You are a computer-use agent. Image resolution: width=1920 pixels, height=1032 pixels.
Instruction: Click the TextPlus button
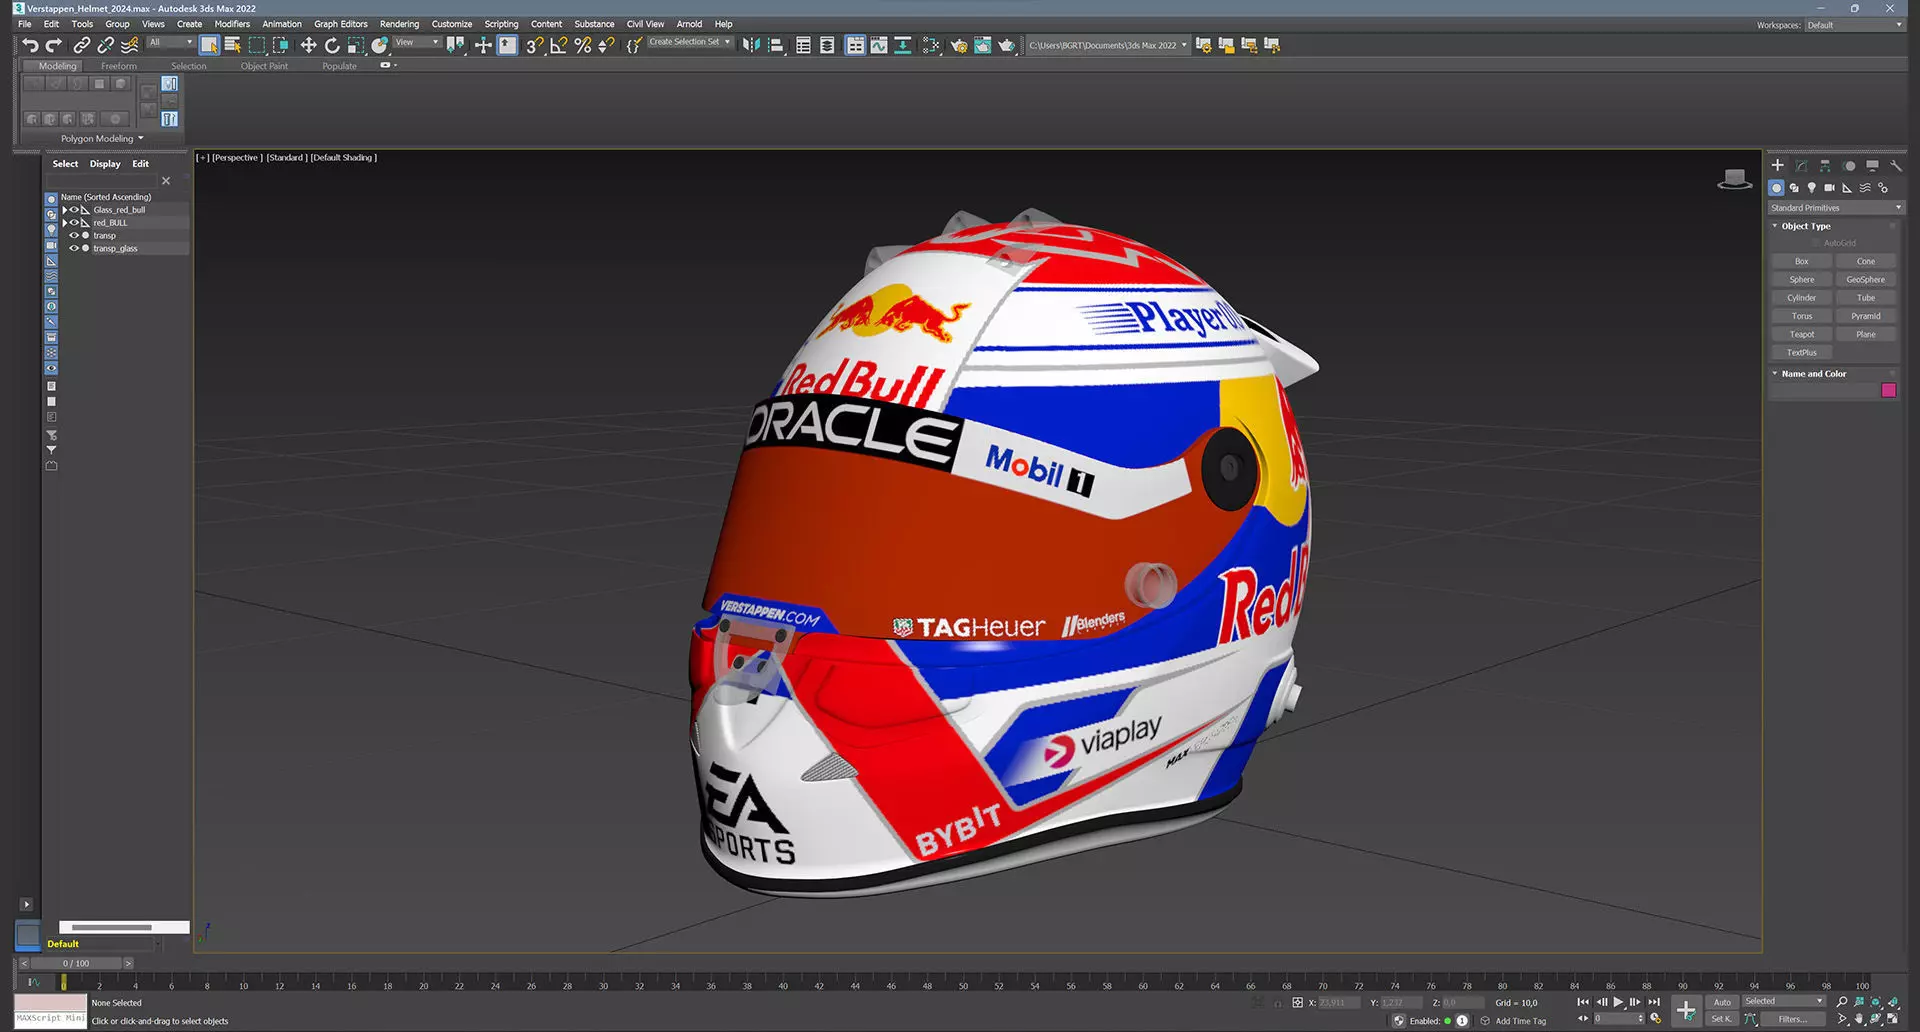point(1801,352)
